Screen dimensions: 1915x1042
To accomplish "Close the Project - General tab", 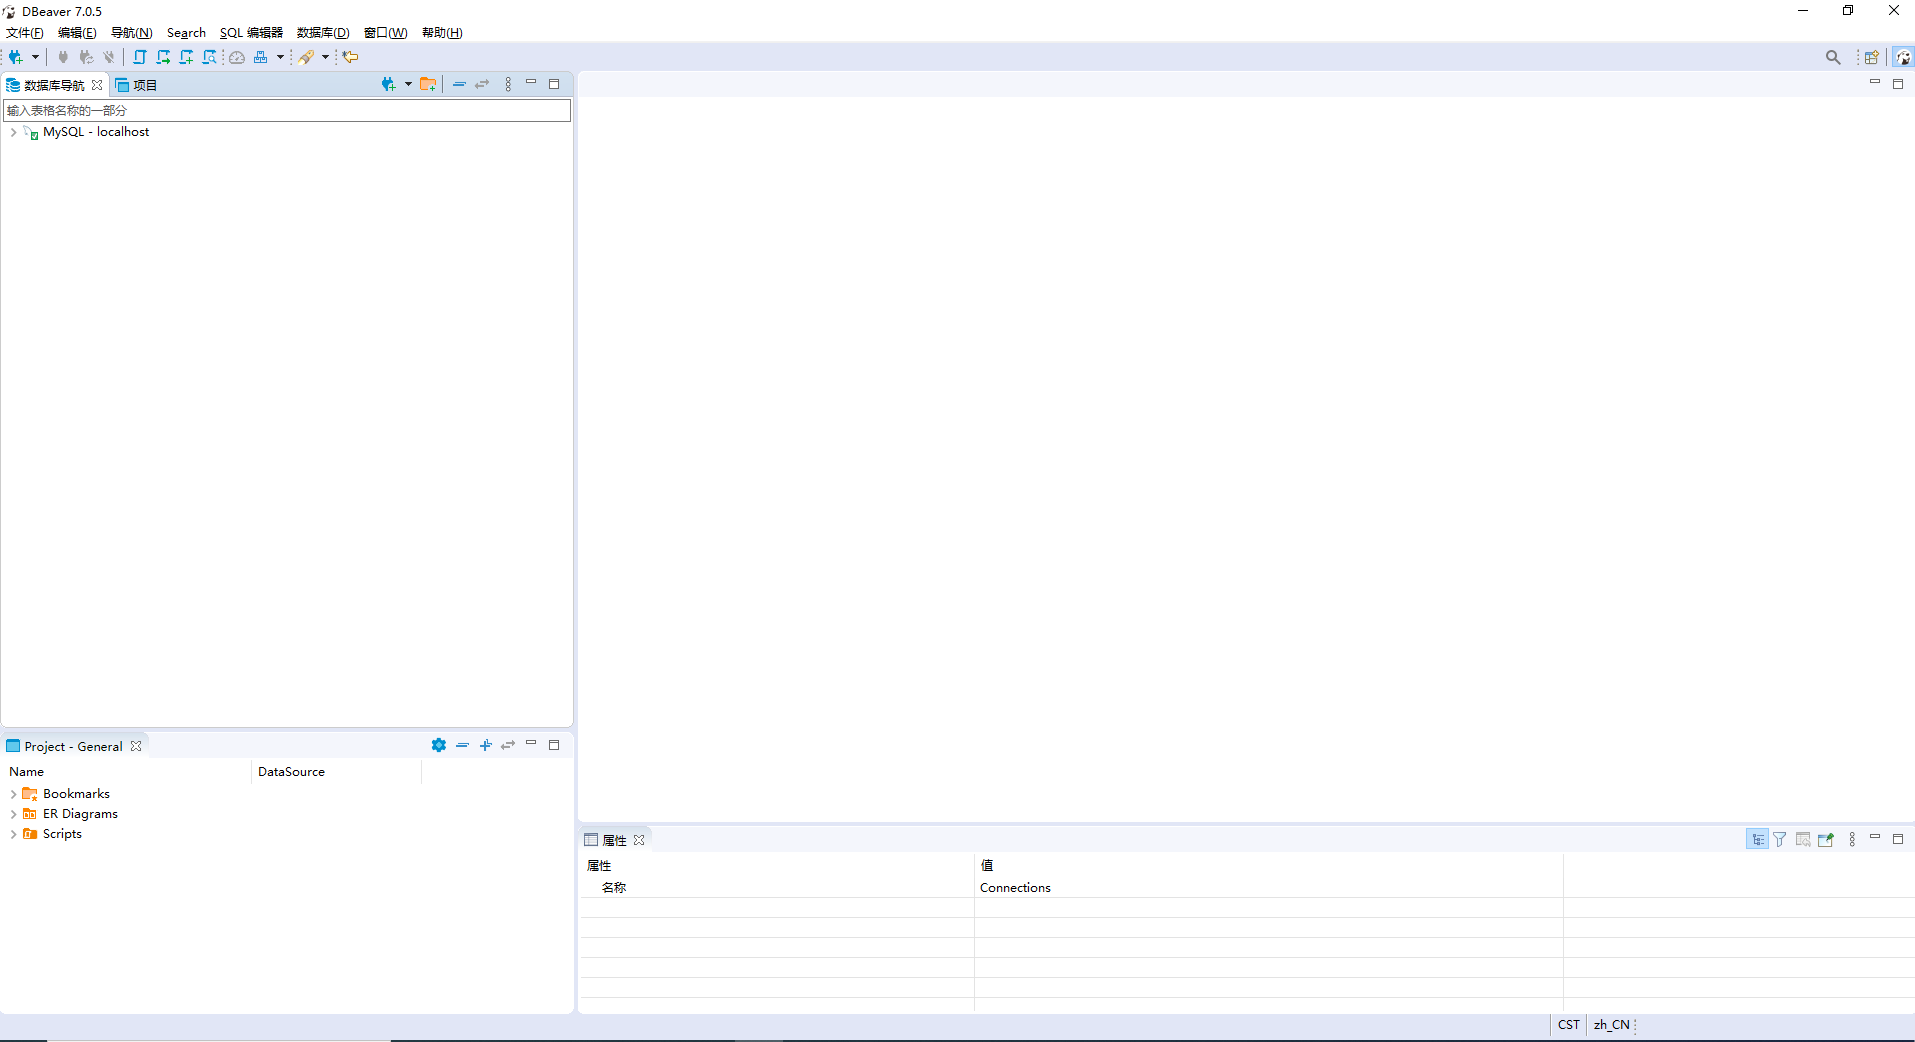I will pos(136,746).
